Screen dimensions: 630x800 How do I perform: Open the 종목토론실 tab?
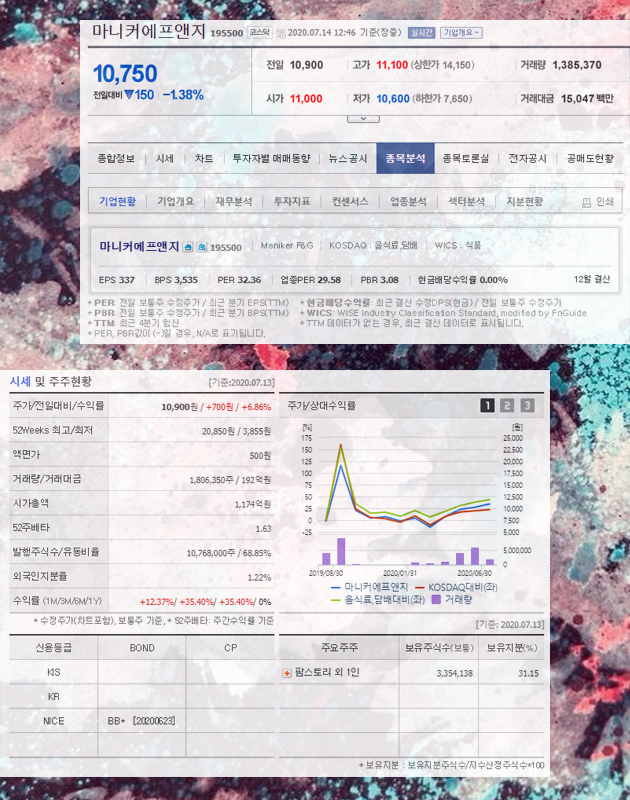[x=466, y=159]
